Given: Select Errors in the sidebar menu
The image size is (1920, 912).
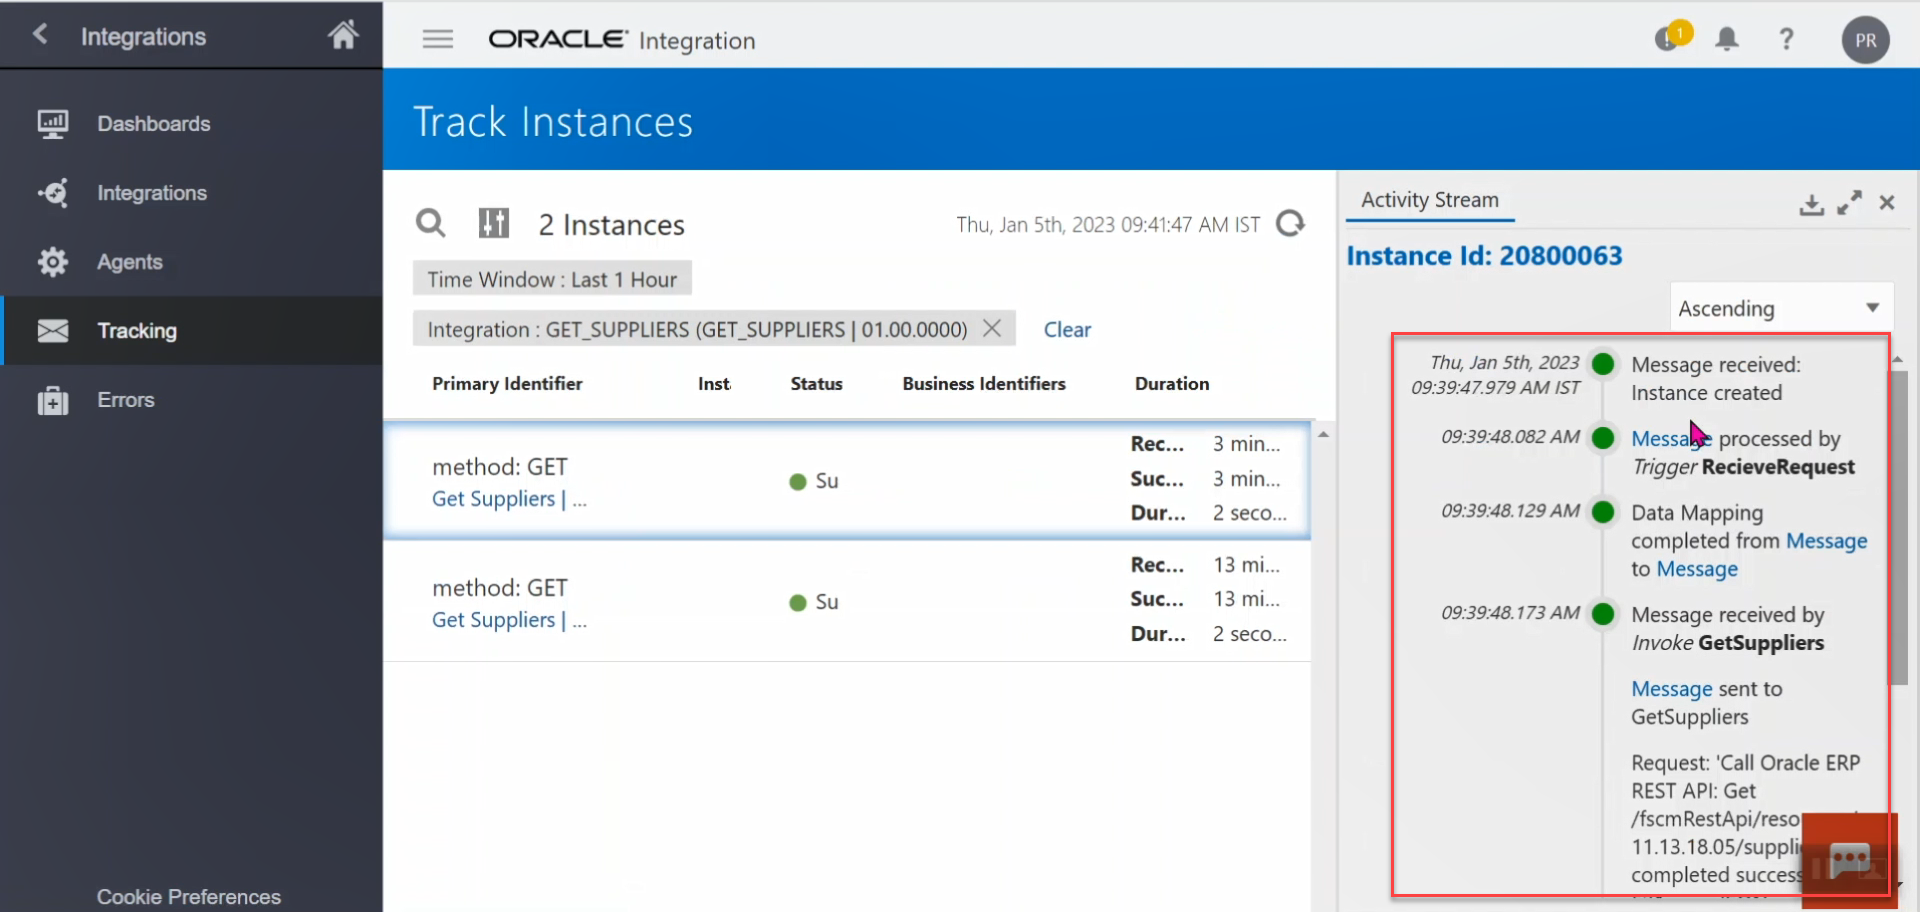Looking at the screenshot, I should click(125, 400).
